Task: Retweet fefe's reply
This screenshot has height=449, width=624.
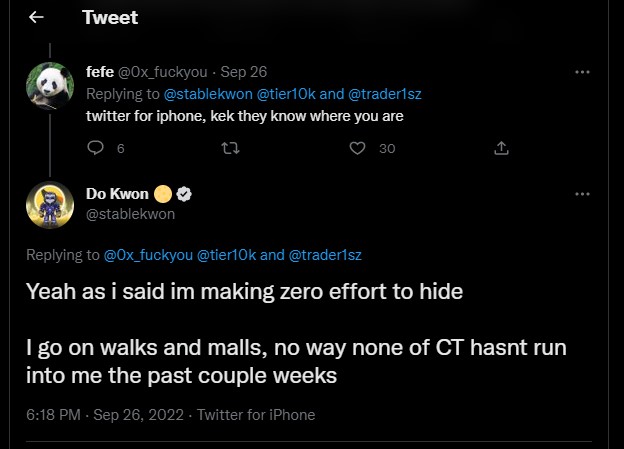Action: pos(227,148)
